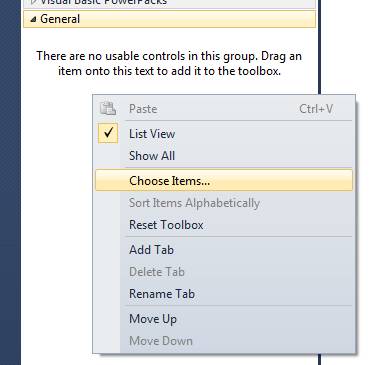Toggle the List View checkmark
Screen dimensions: 381x365
point(108,133)
